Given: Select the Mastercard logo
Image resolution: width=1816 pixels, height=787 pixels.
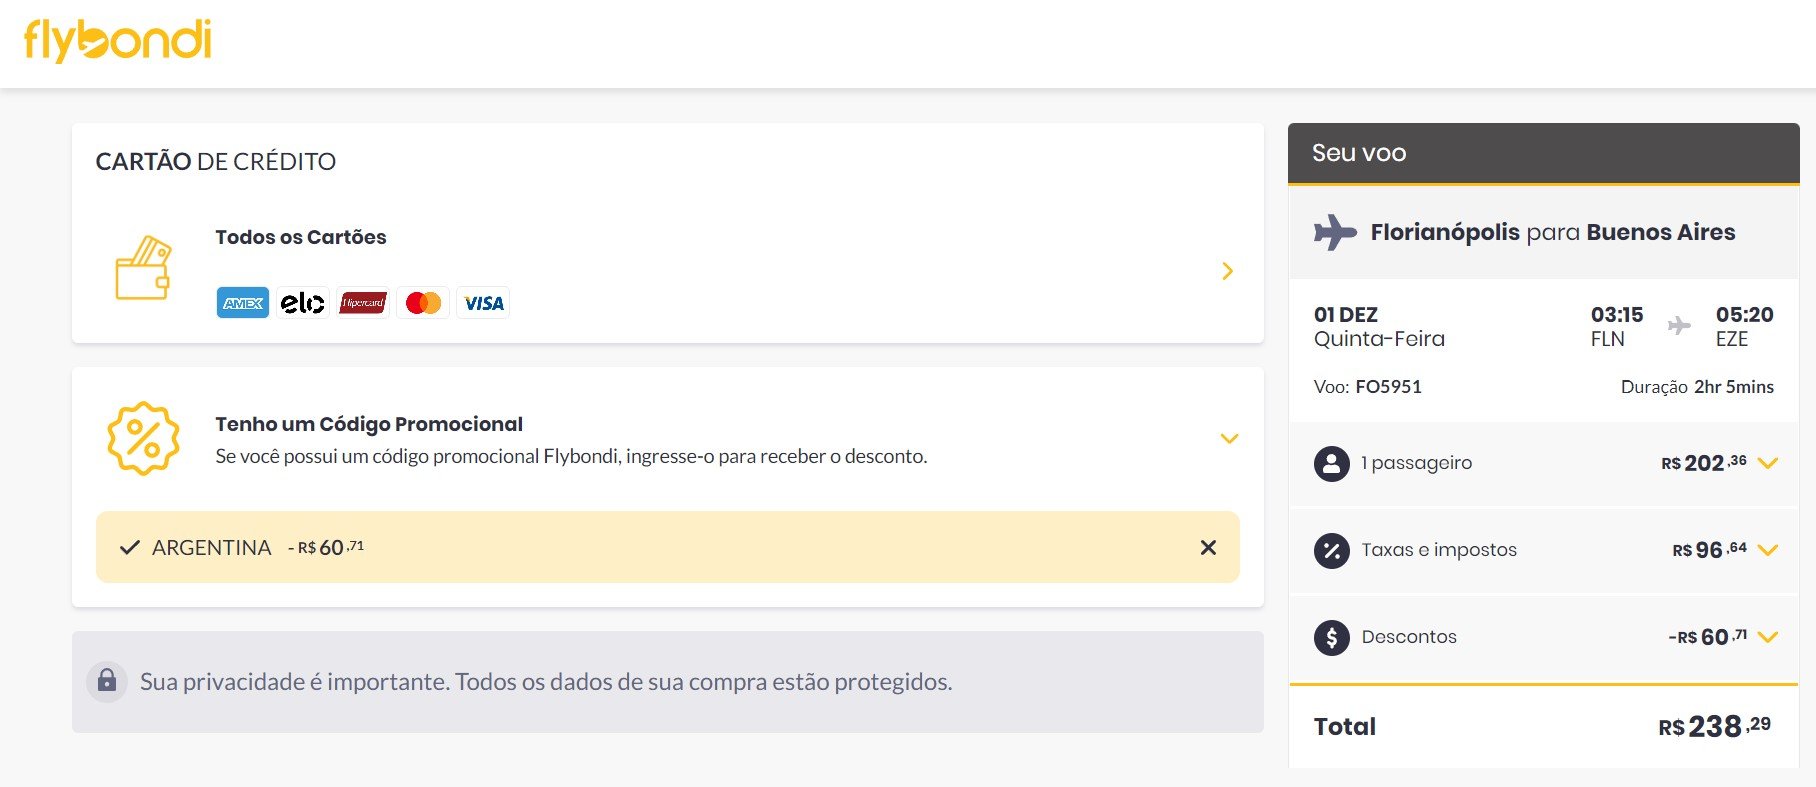Looking at the screenshot, I should pyautogui.click(x=423, y=303).
